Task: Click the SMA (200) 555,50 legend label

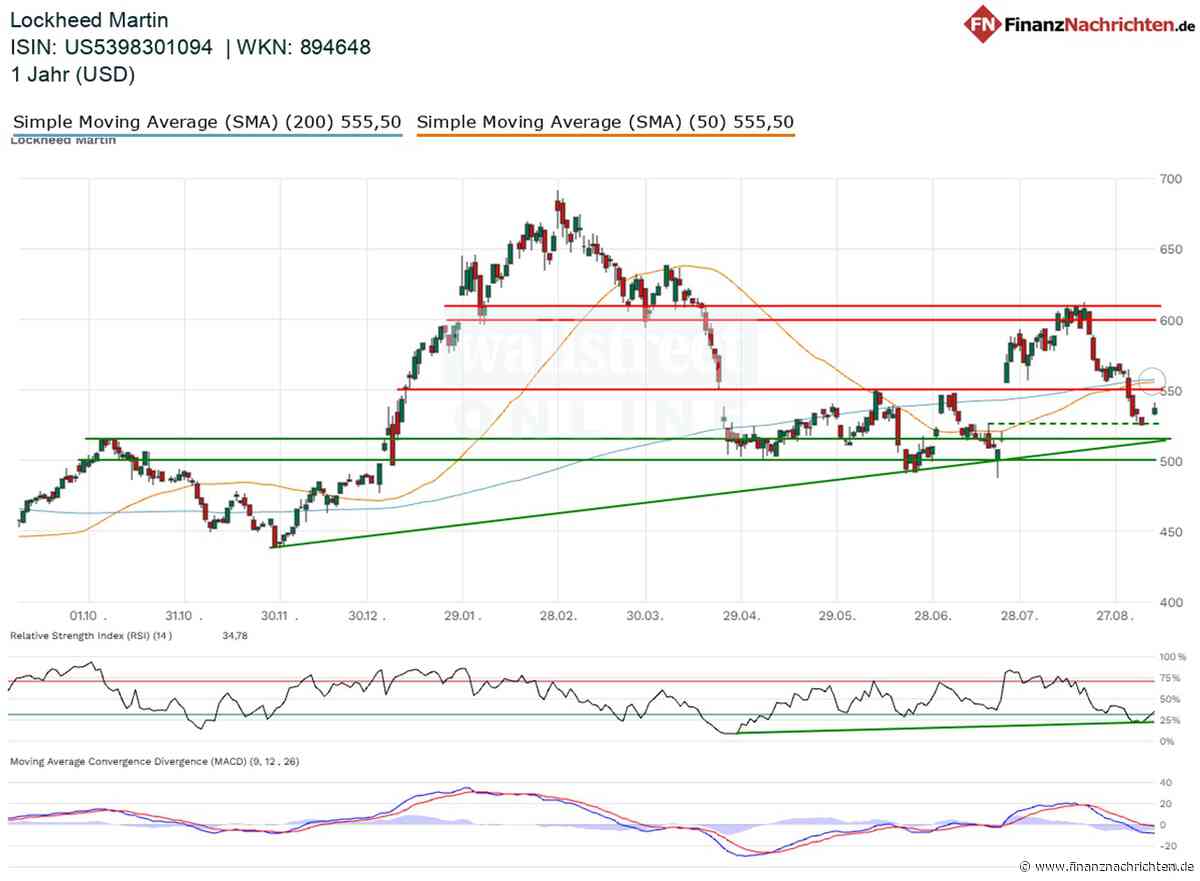Action: click(207, 122)
